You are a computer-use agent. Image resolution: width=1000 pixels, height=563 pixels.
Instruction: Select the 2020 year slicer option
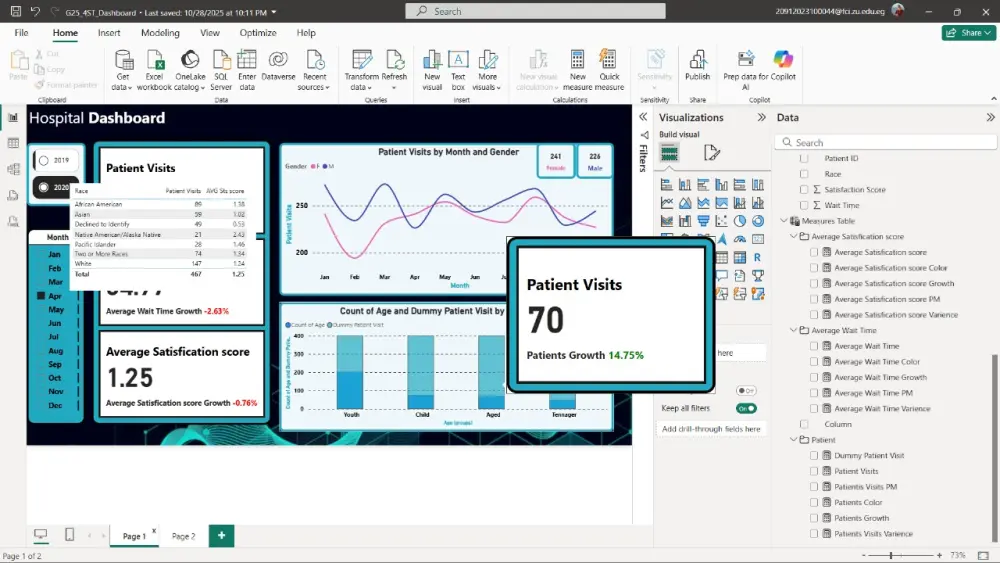[x=55, y=187]
